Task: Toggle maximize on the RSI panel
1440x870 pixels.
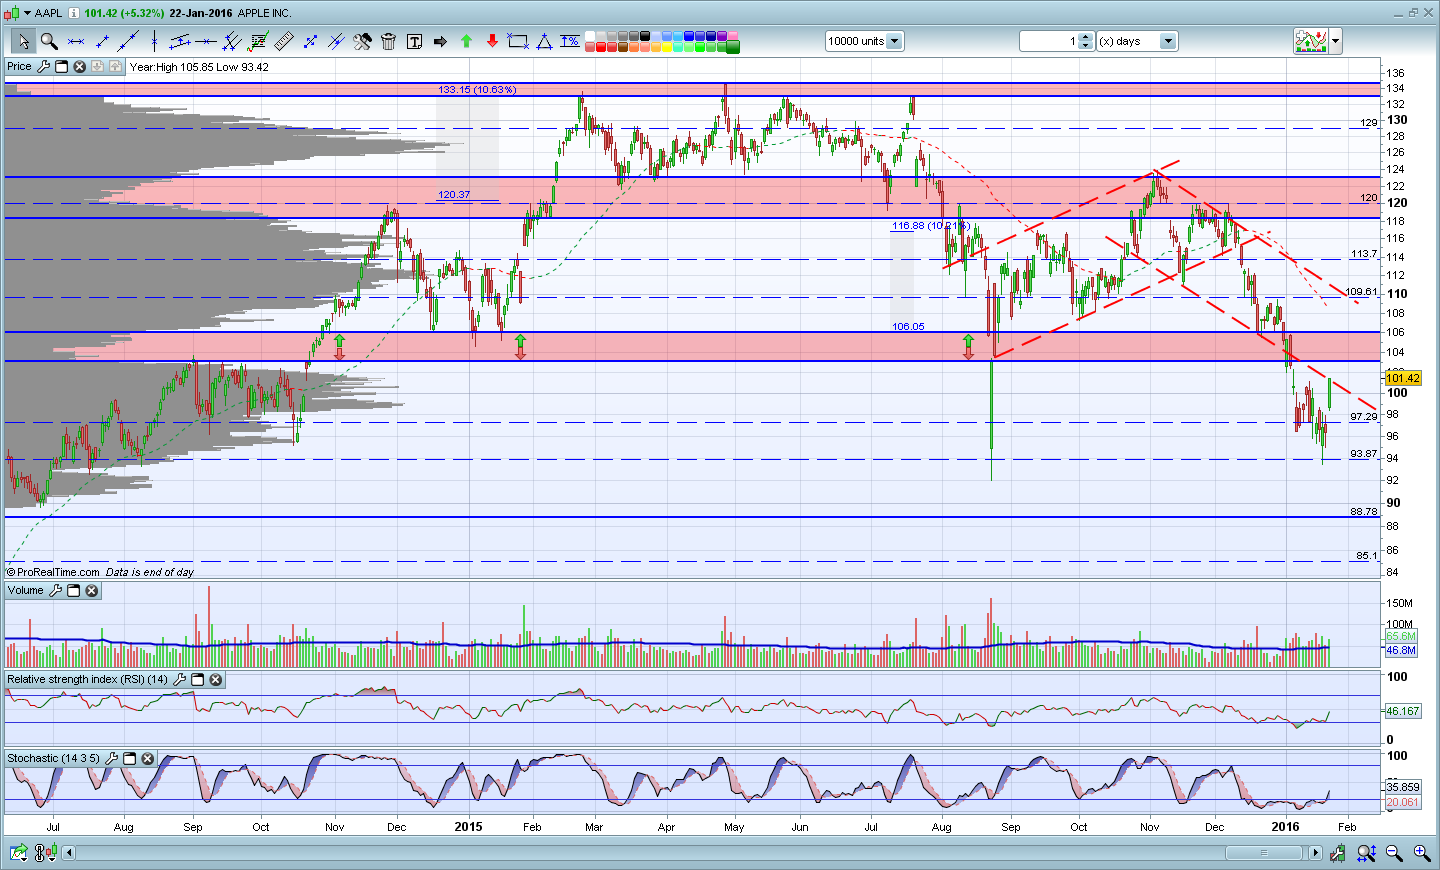Action: (198, 680)
